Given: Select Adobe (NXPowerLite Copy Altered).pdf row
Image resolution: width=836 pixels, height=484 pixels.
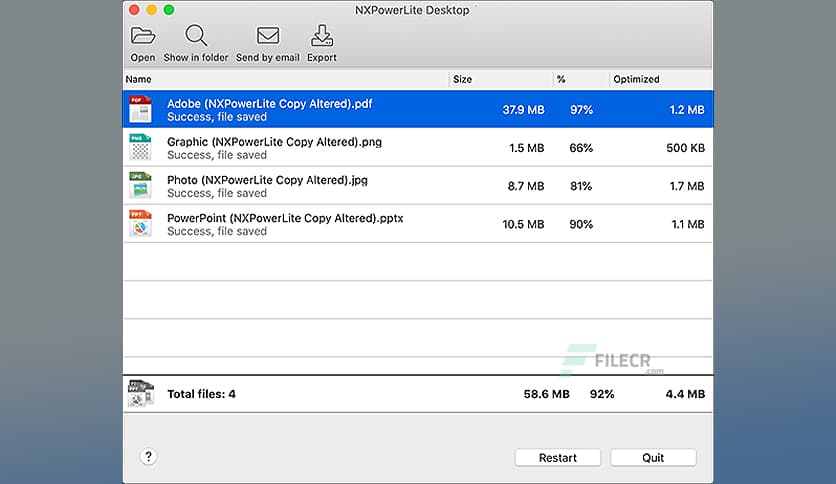Looking at the screenshot, I should click(418, 109).
